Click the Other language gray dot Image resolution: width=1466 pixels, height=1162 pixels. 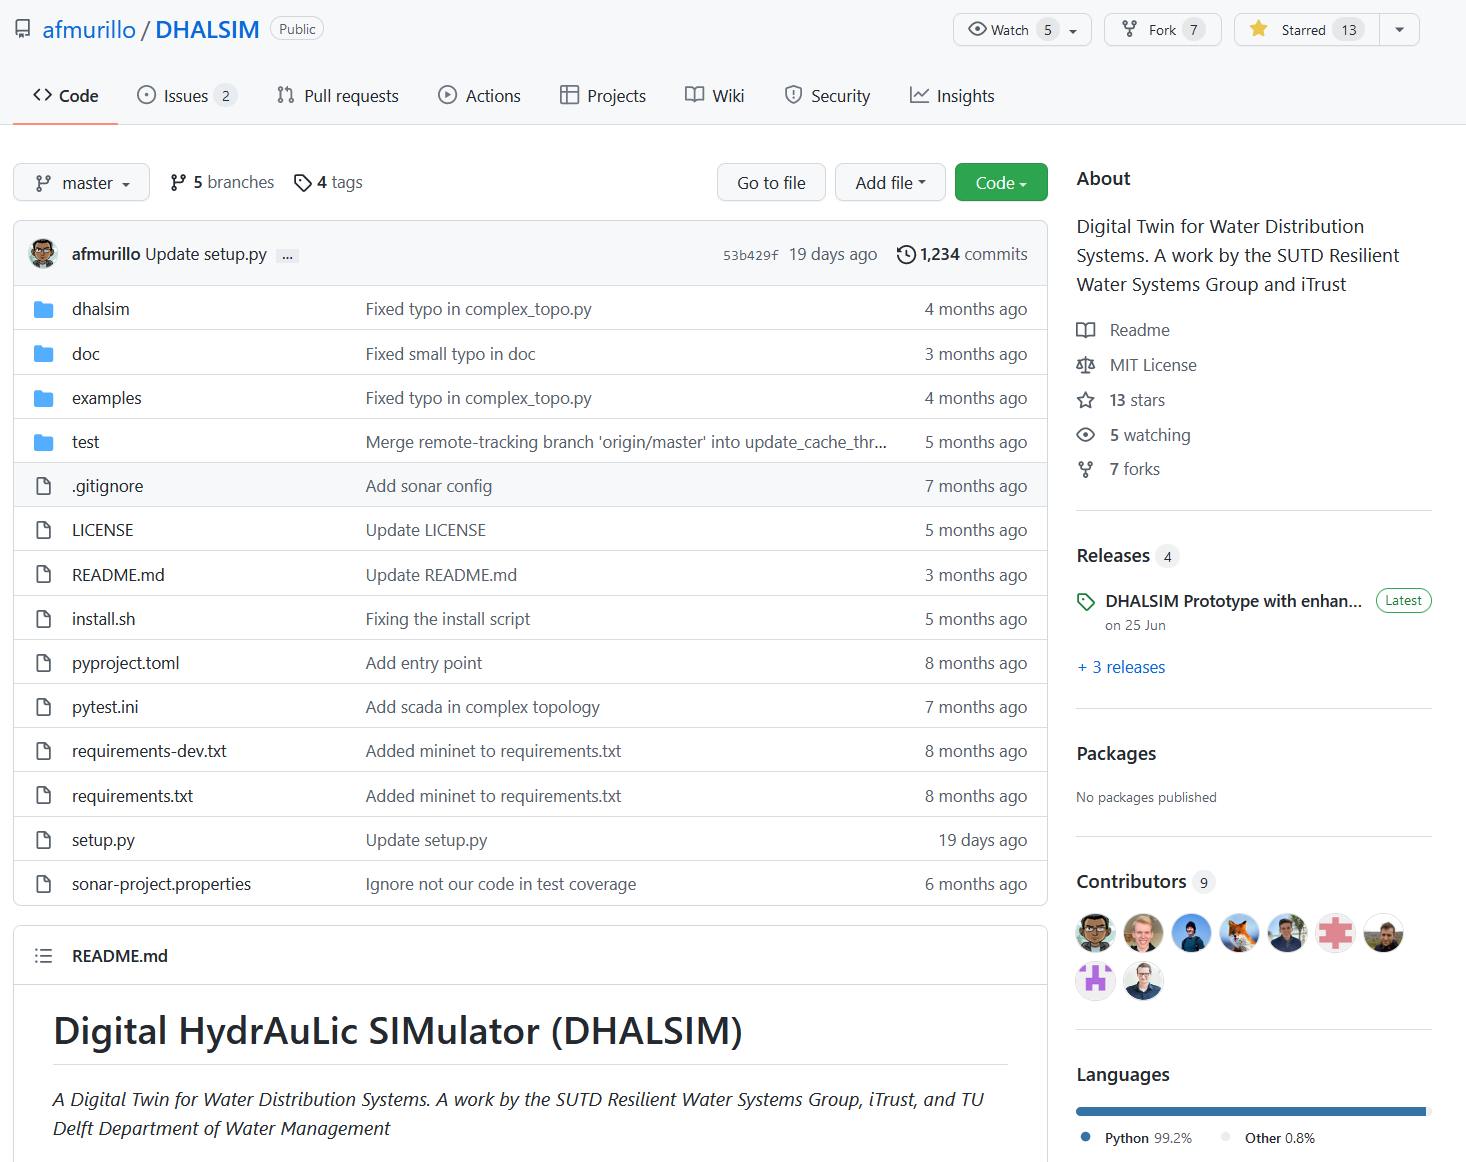[x=1226, y=1137]
